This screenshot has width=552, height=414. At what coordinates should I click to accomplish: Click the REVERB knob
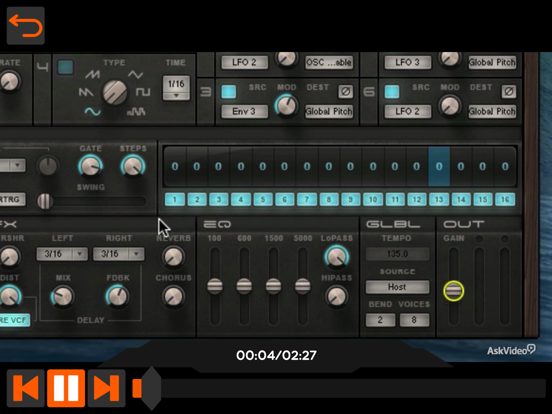coord(174,257)
